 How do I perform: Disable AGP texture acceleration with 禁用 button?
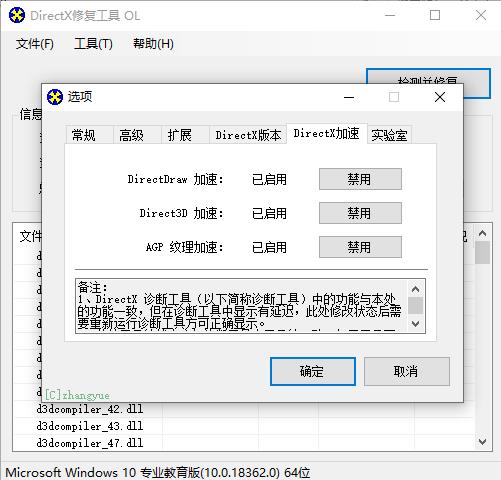[x=360, y=247]
